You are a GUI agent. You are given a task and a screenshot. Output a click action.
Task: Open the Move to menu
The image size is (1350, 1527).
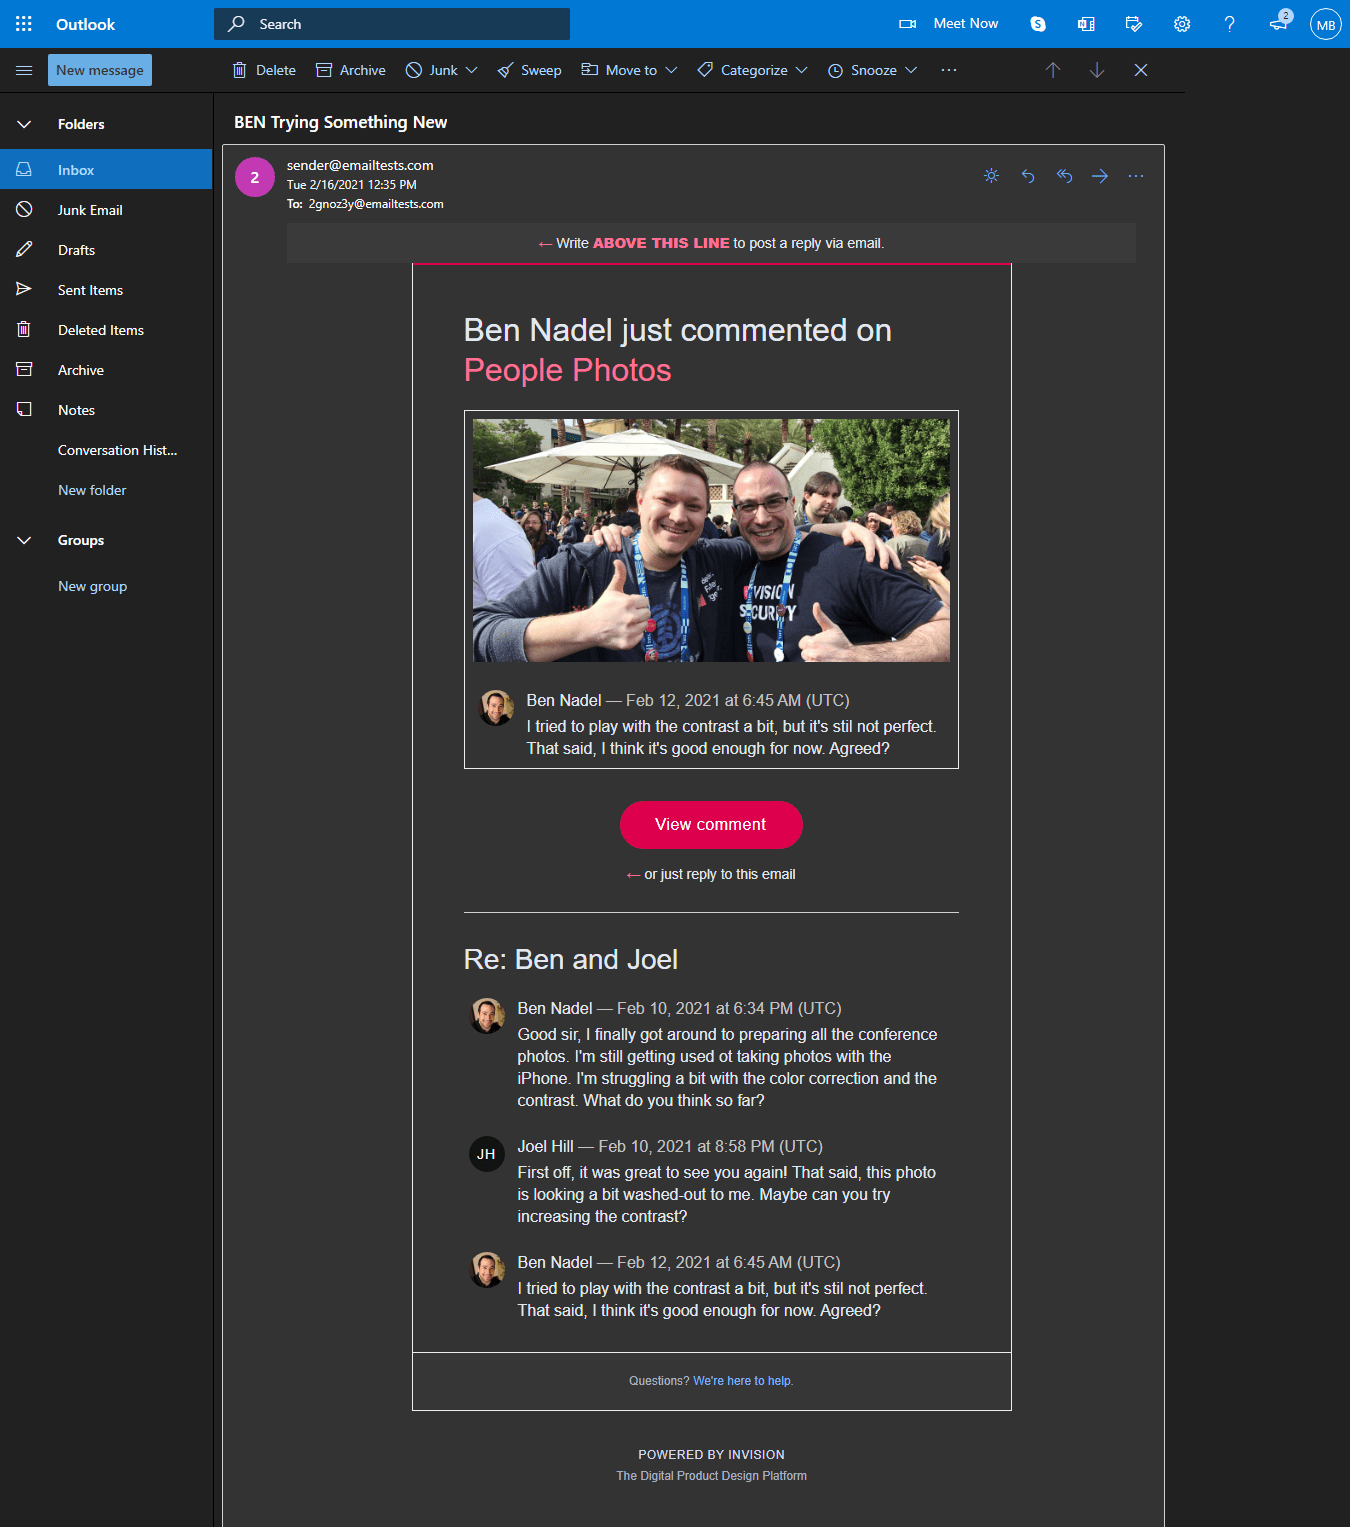click(673, 70)
